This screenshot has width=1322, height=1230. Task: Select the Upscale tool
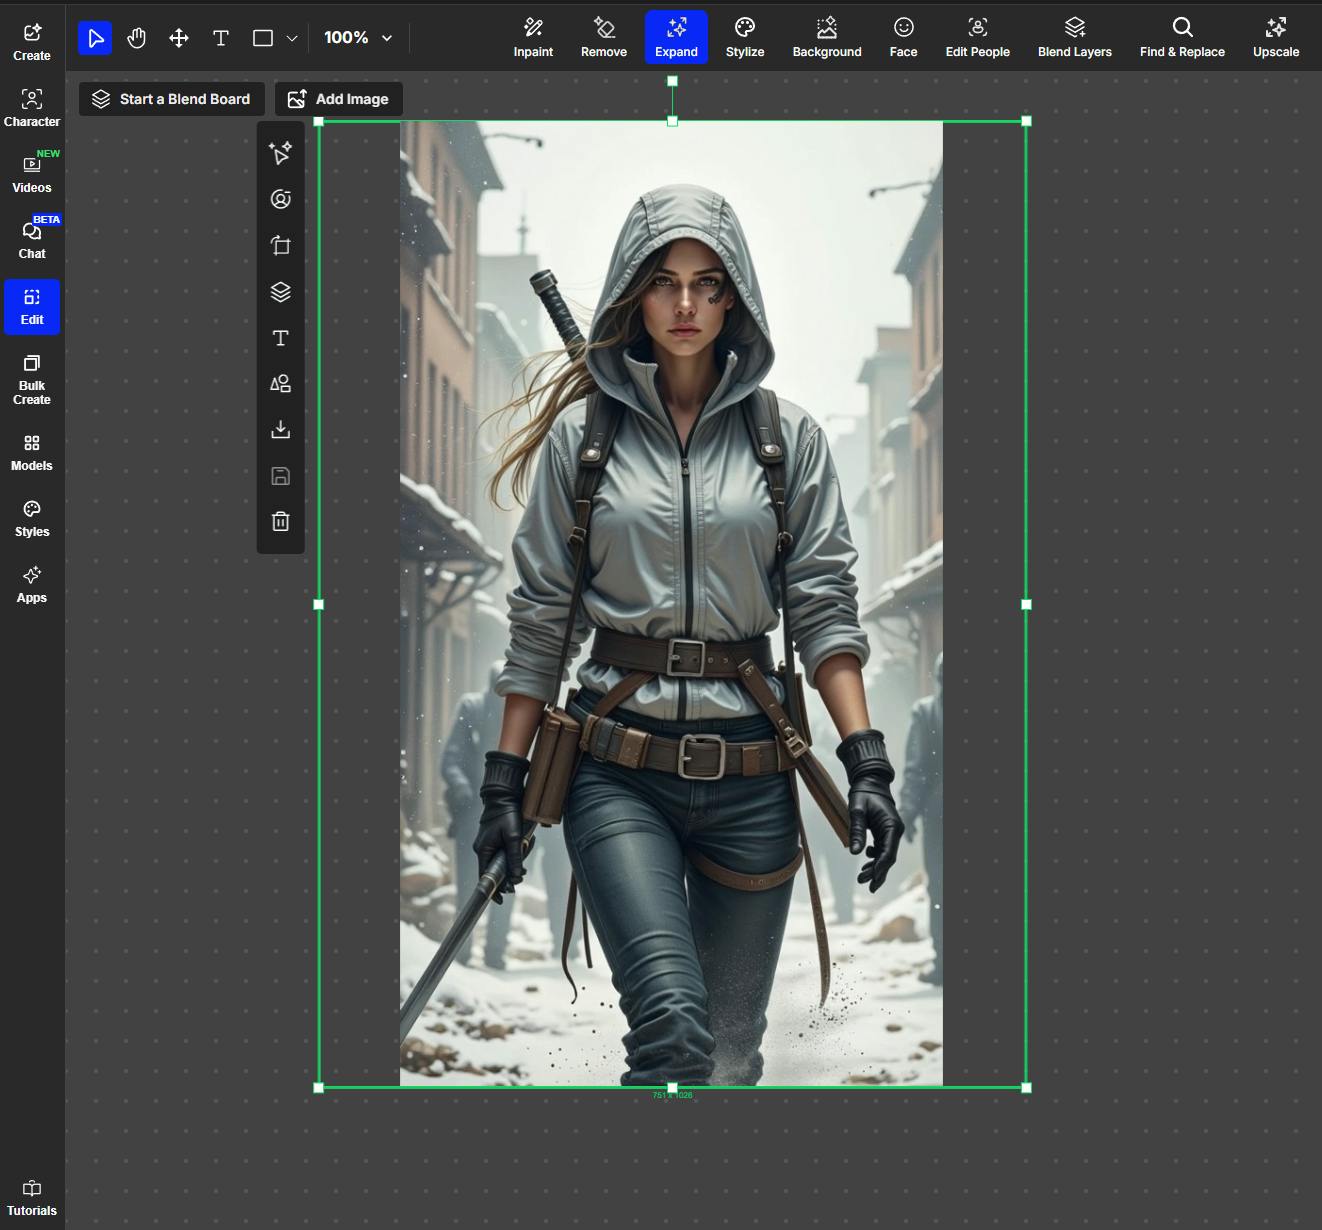(x=1276, y=37)
